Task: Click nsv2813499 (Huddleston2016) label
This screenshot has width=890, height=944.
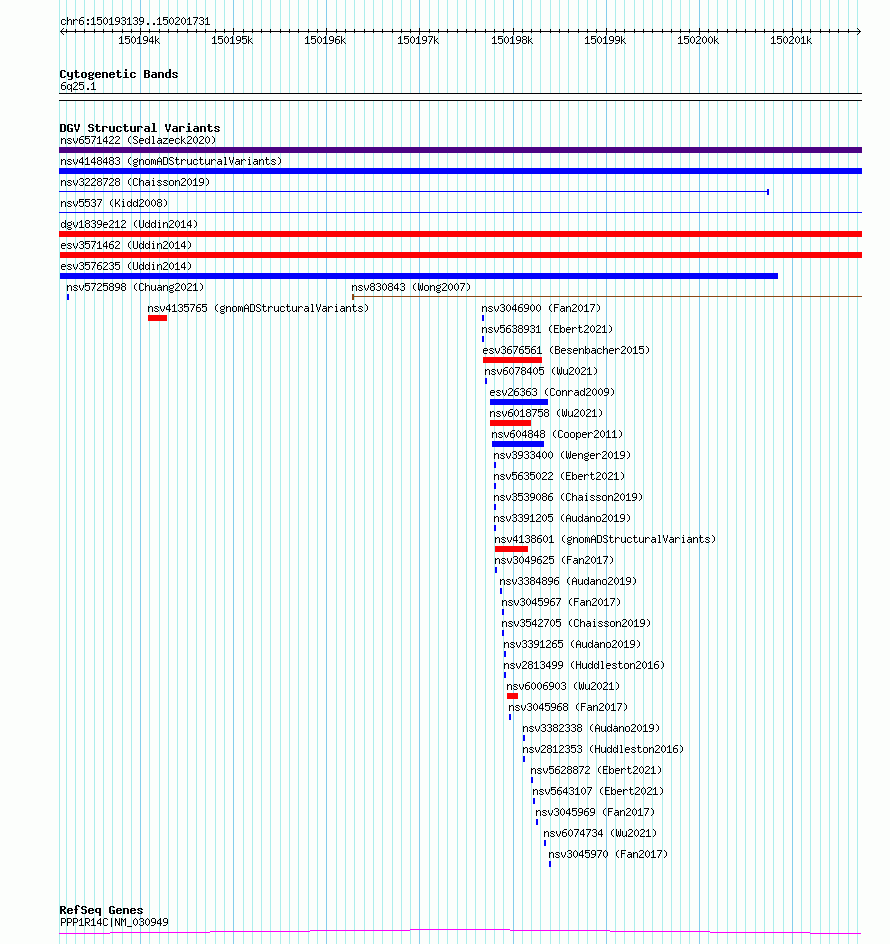Action: tap(584, 665)
